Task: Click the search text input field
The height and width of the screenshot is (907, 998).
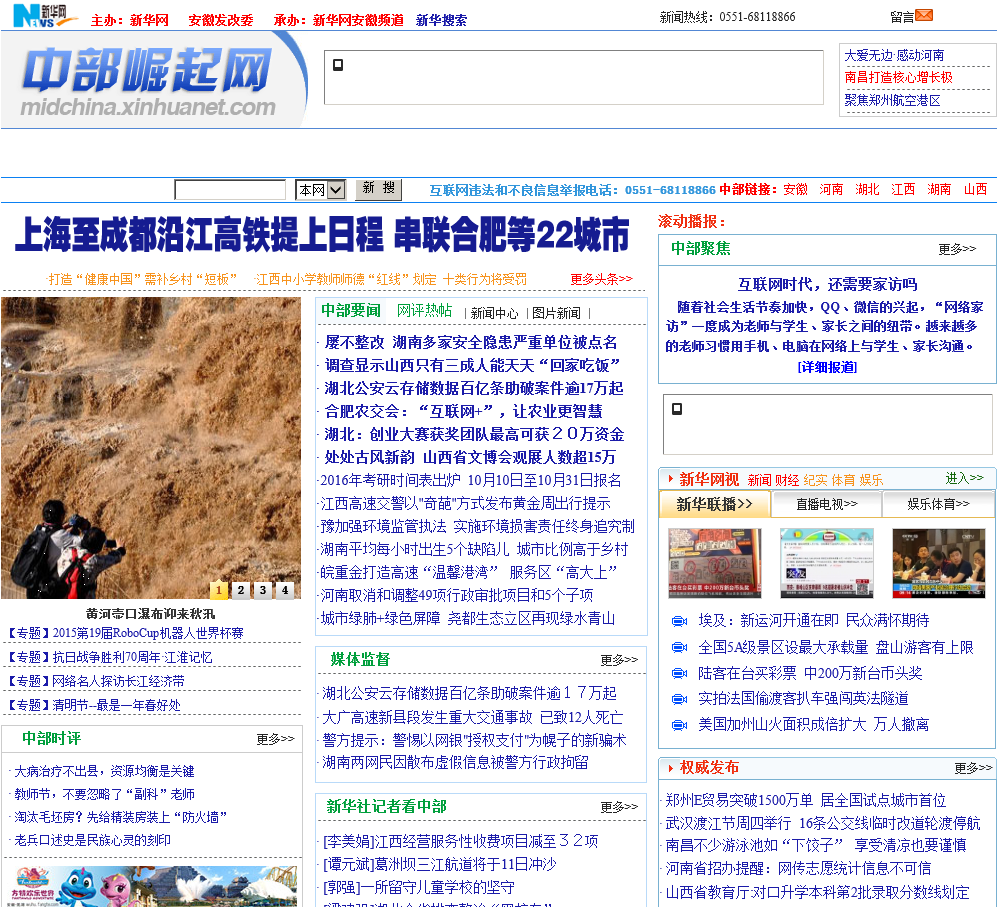Action: 230,190
